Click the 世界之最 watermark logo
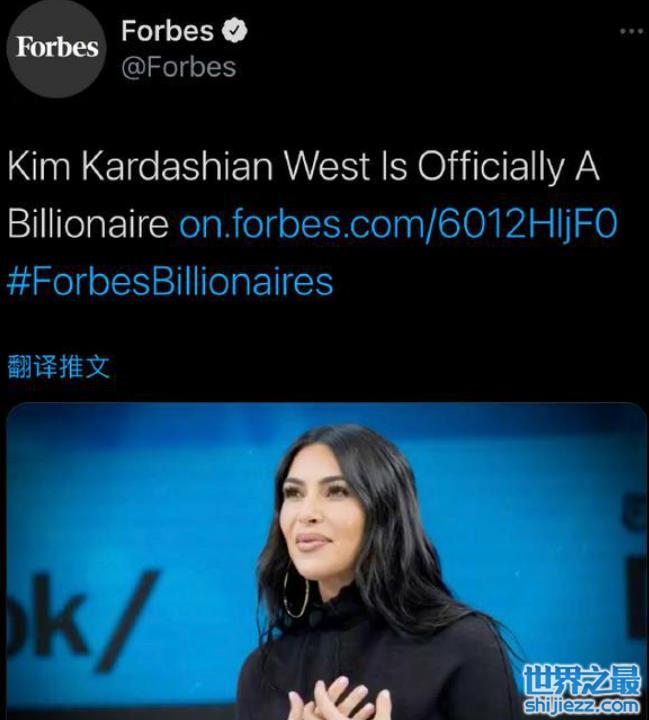This screenshot has height=720, width=649. (x=582, y=680)
